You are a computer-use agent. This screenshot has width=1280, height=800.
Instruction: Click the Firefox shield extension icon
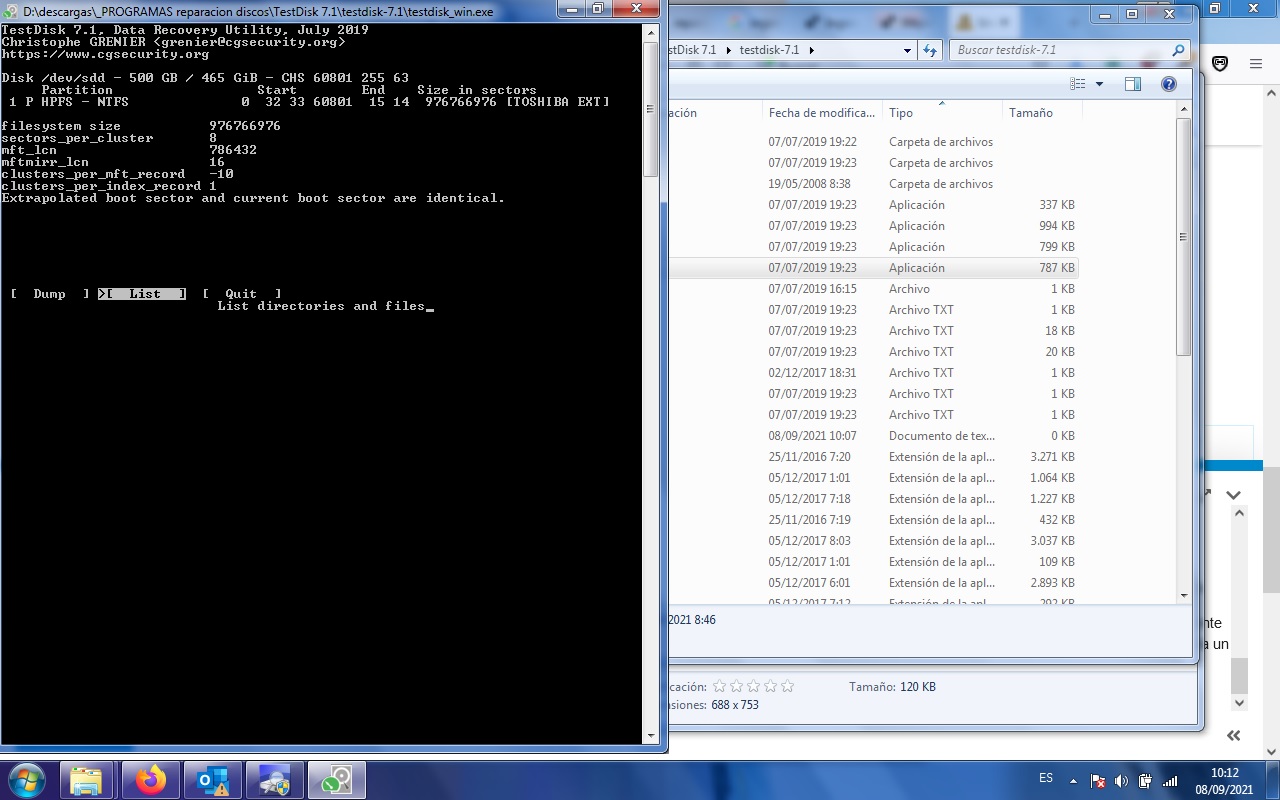point(1220,63)
